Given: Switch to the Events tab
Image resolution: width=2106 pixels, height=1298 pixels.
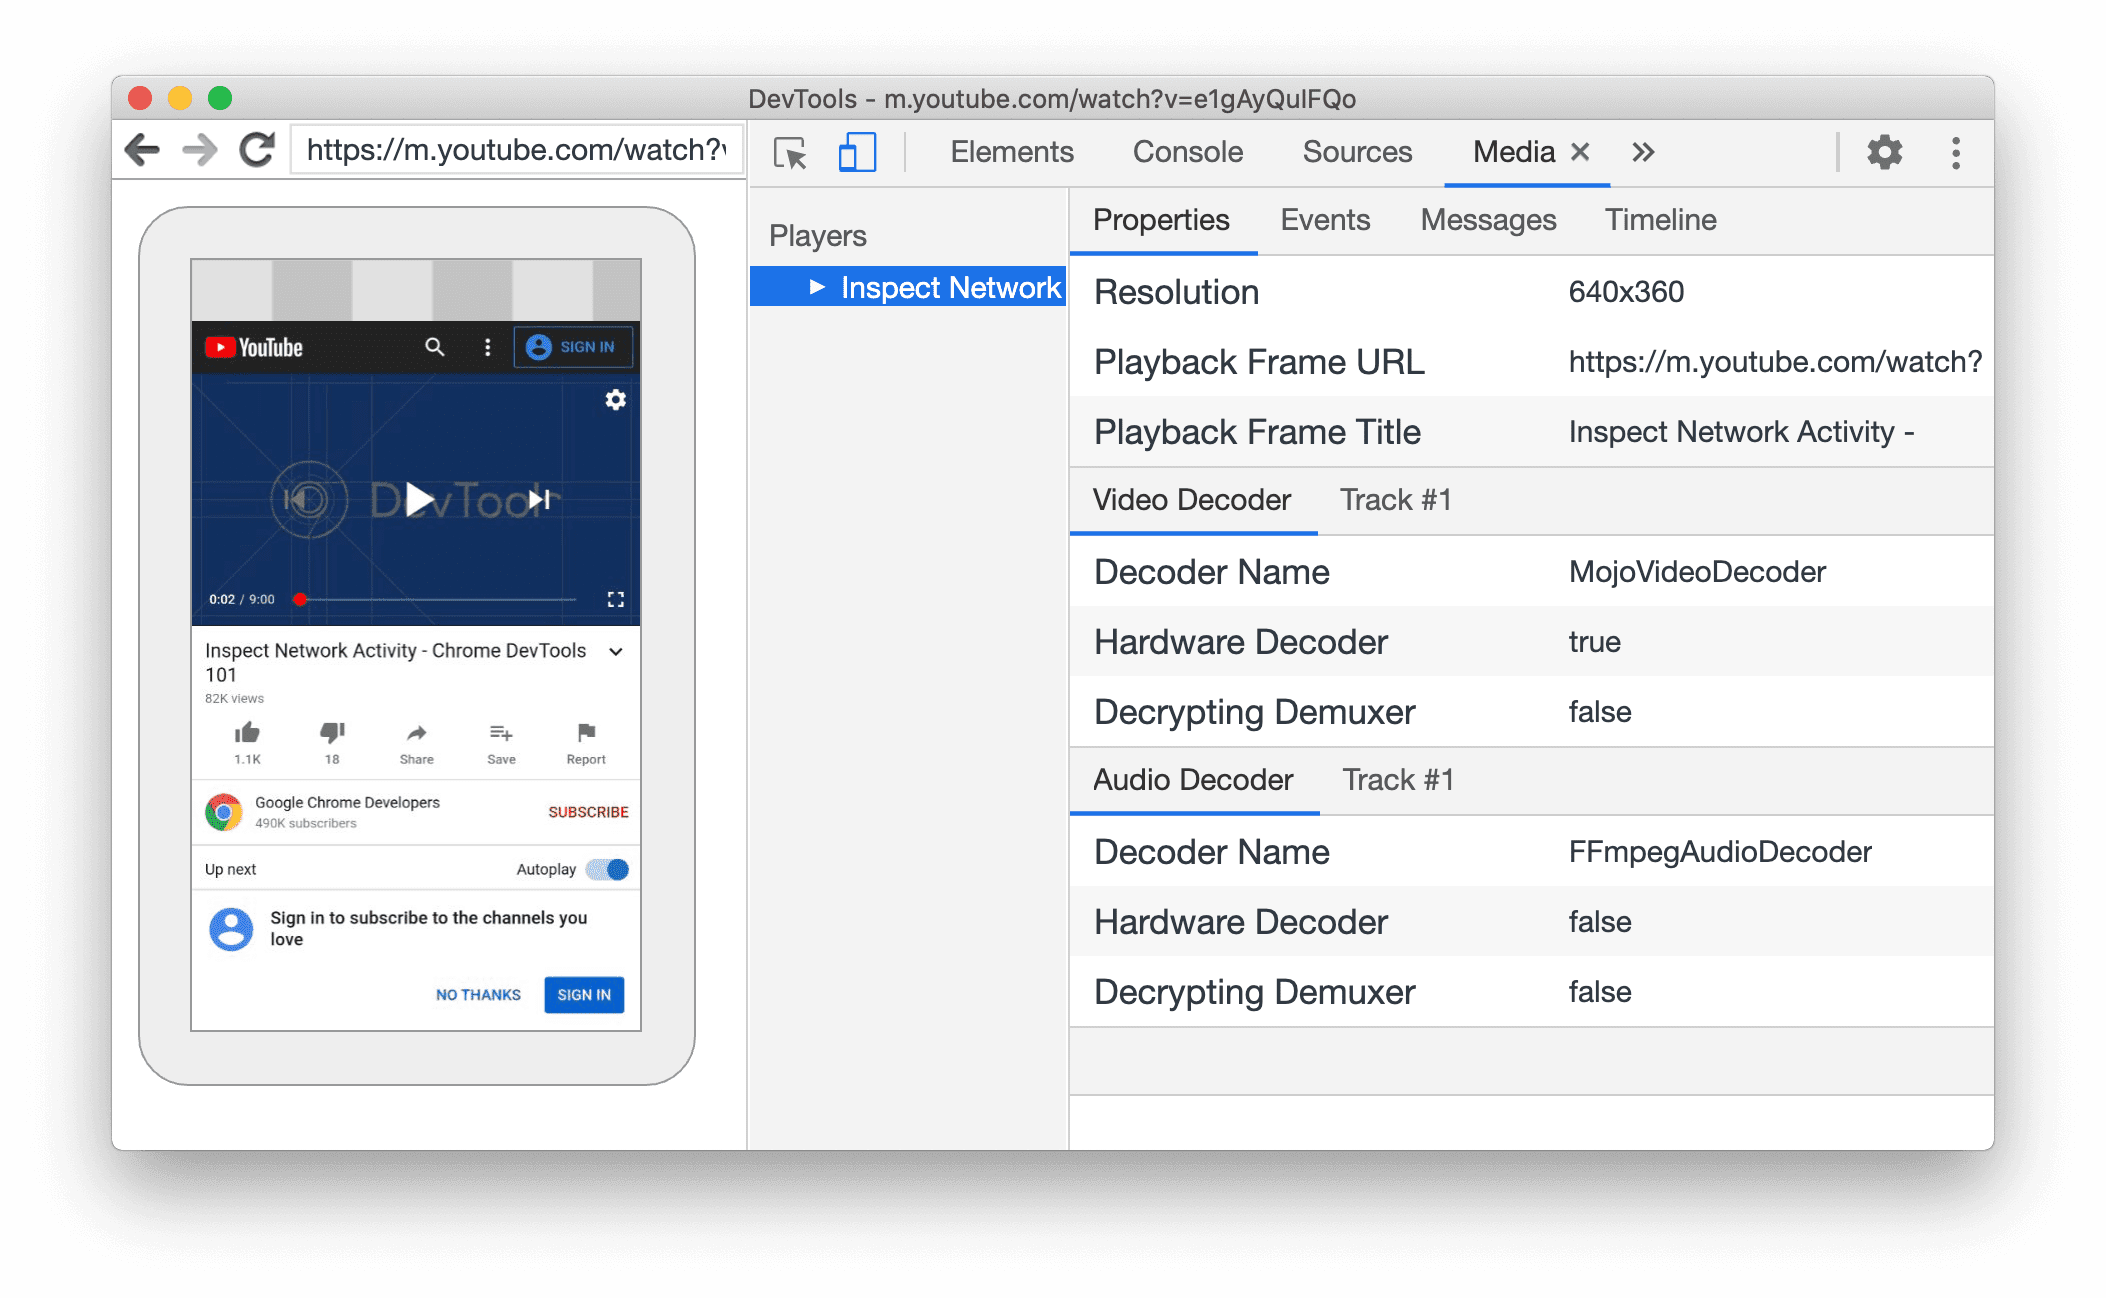Looking at the screenshot, I should pyautogui.click(x=1319, y=218).
